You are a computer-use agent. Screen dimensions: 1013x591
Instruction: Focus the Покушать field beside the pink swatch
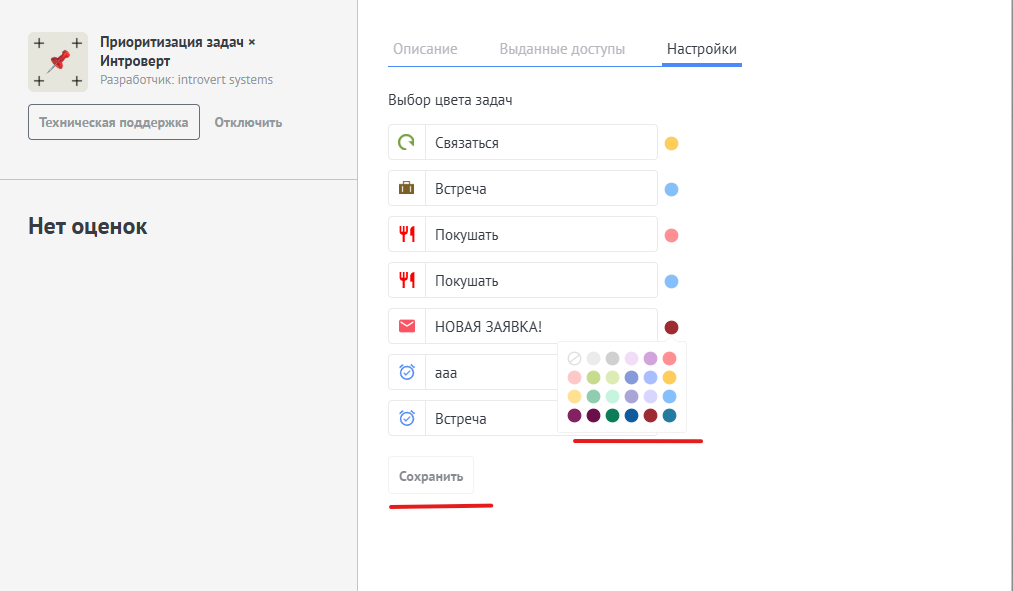pyautogui.click(x=541, y=234)
